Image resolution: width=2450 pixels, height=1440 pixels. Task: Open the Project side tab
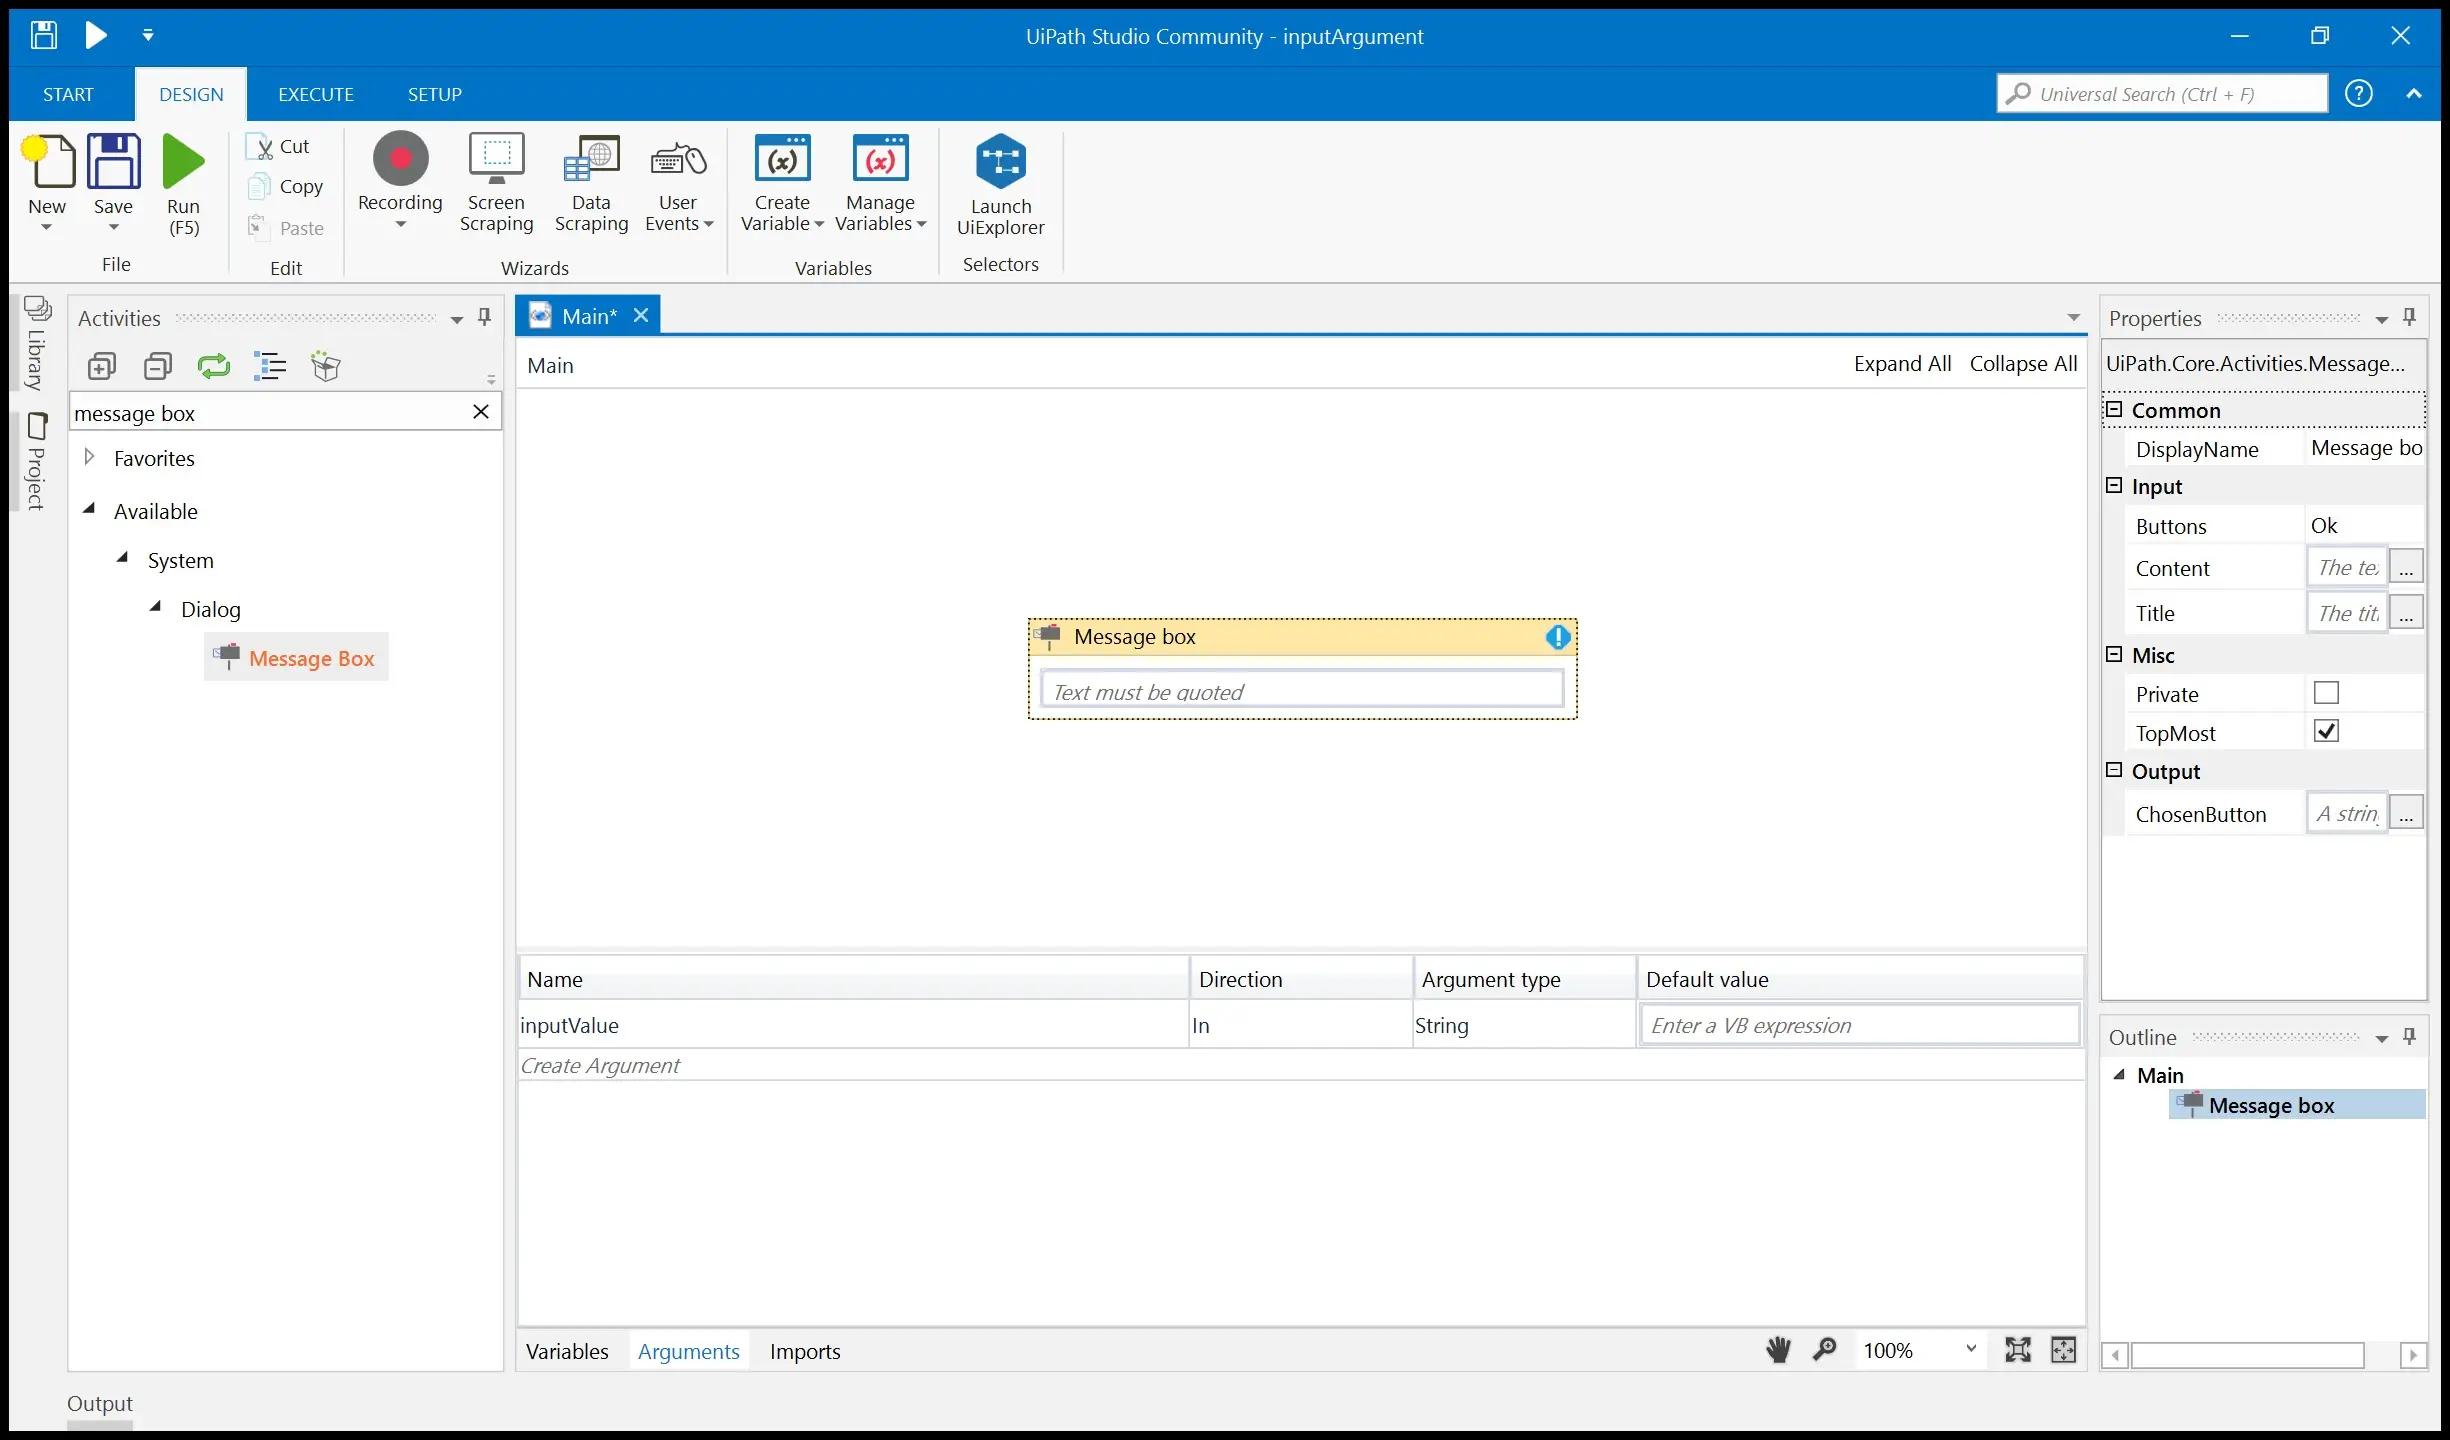pyautogui.click(x=37, y=461)
